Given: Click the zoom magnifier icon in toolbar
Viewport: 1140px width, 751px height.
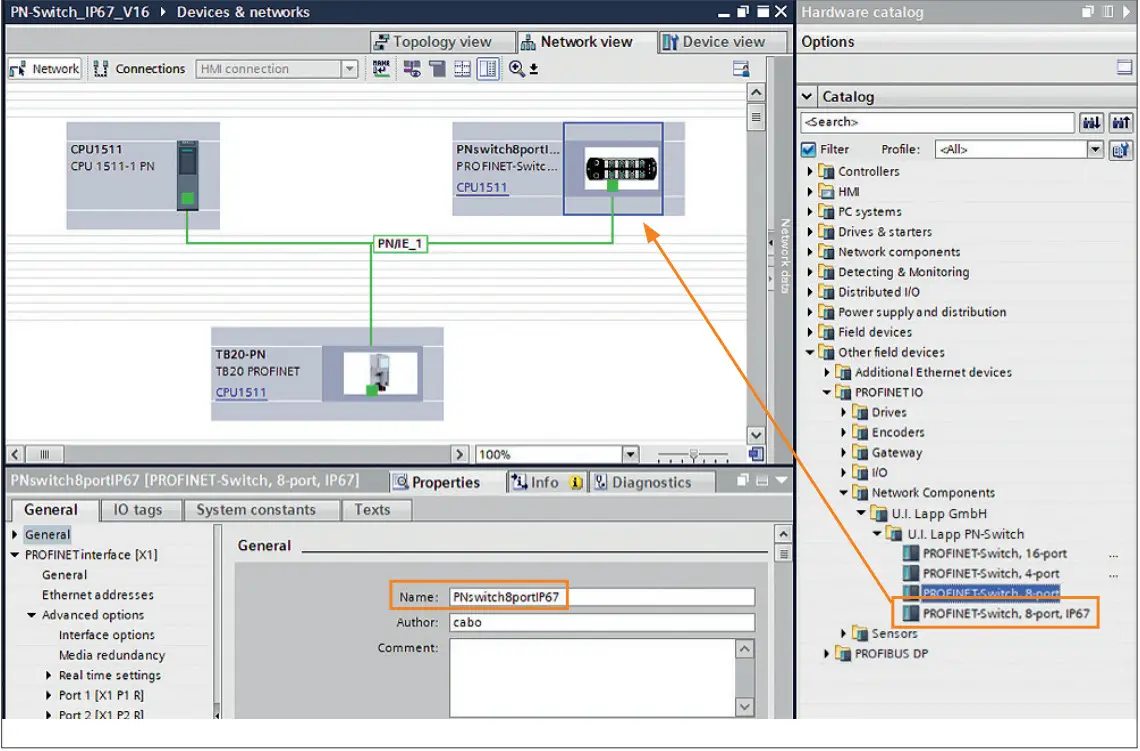Looking at the screenshot, I should 517,69.
